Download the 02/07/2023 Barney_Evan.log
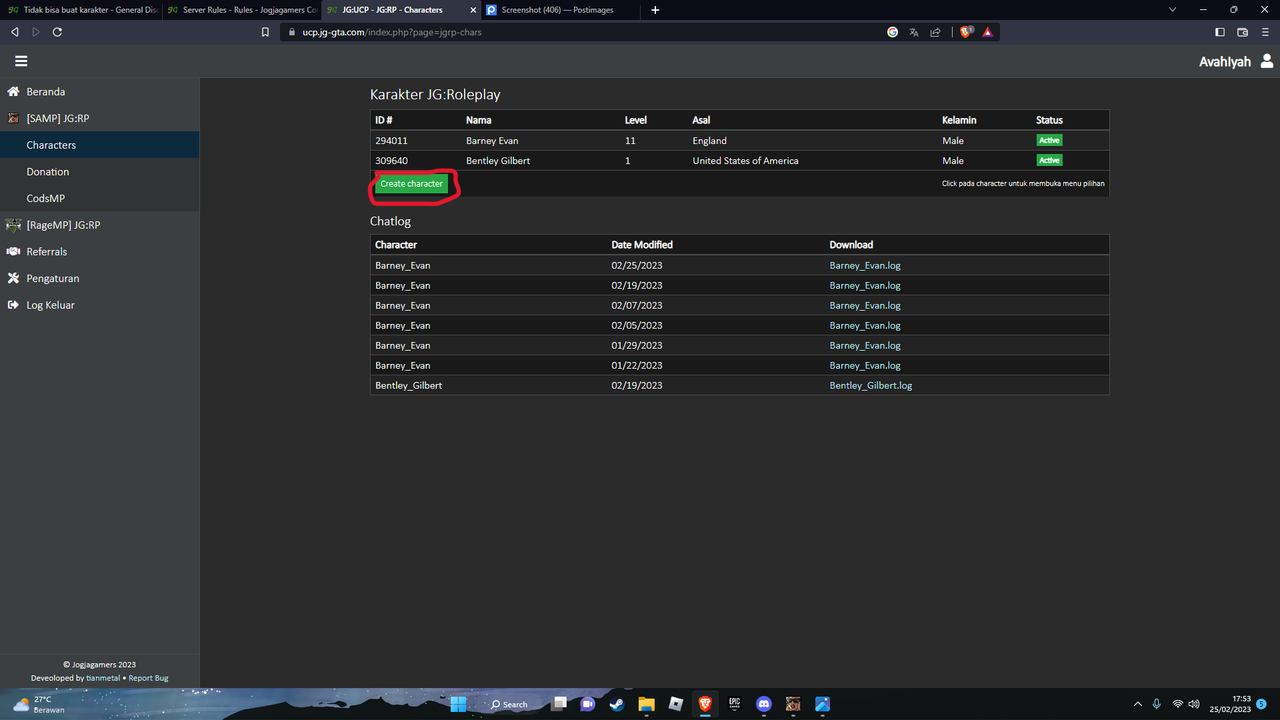The height and width of the screenshot is (720, 1280). pos(865,305)
